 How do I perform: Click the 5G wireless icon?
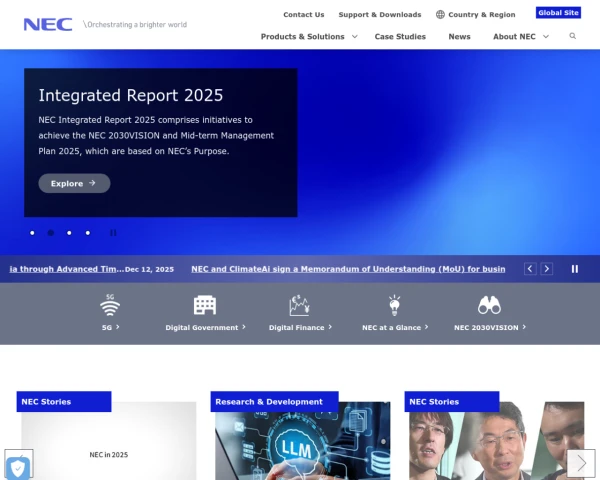pyautogui.click(x=110, y=304)
